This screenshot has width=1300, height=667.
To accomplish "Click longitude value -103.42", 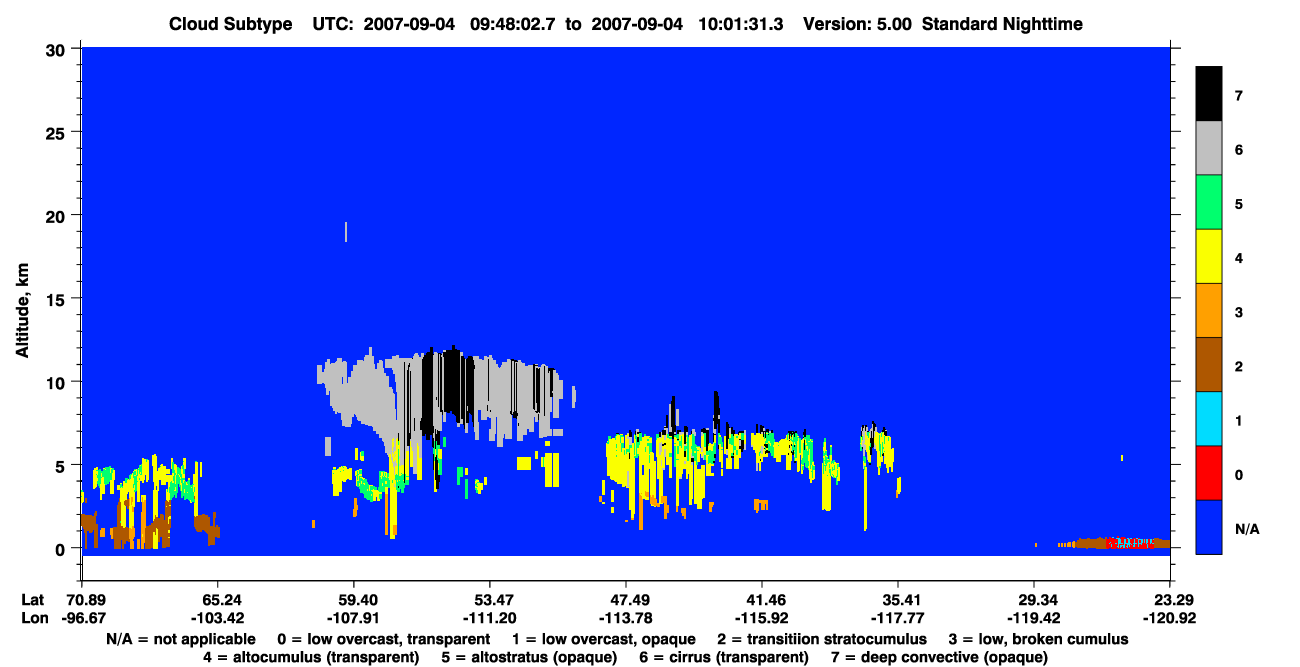I will (x=217, y=617).
